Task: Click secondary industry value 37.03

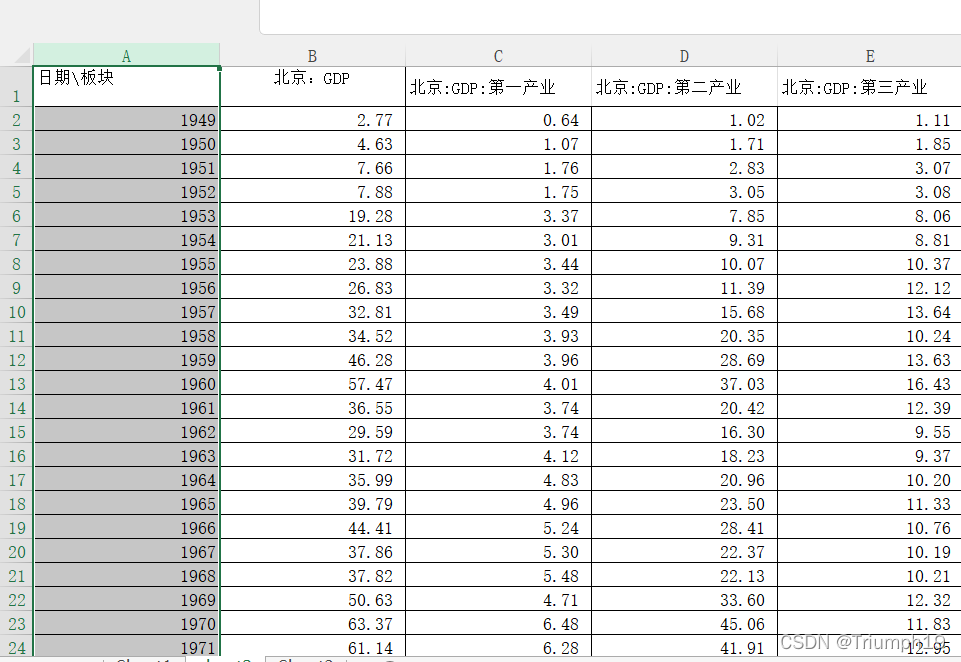Action: 684,384
